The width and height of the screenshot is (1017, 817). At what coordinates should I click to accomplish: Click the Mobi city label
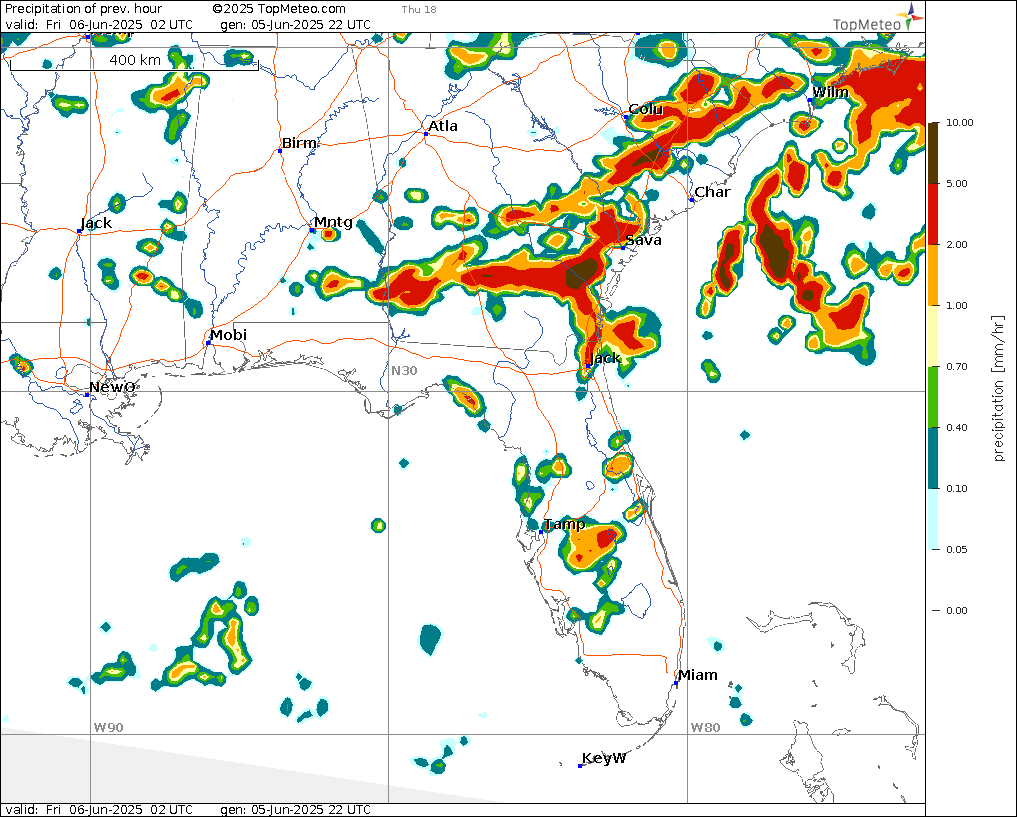pyautogui.click(x=228, y=335)
